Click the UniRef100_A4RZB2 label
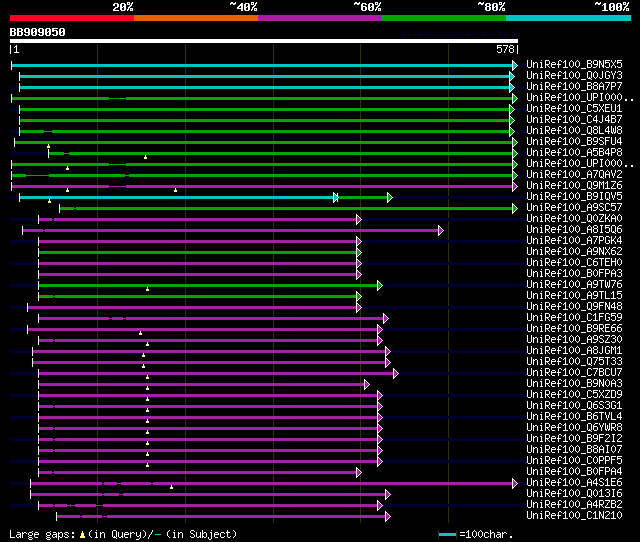This screenshot has width=640, height=542. point(574,505)
